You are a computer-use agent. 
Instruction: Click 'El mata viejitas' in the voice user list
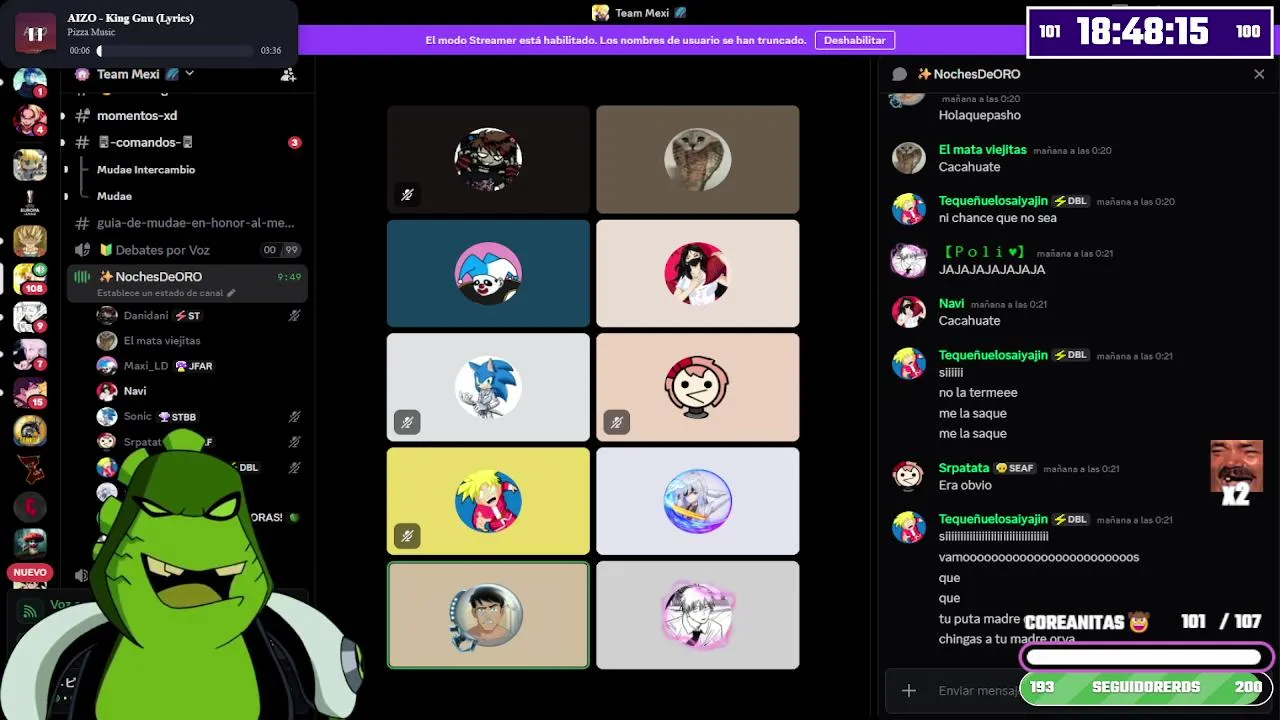pyautogui.click(x=162, y=341)
